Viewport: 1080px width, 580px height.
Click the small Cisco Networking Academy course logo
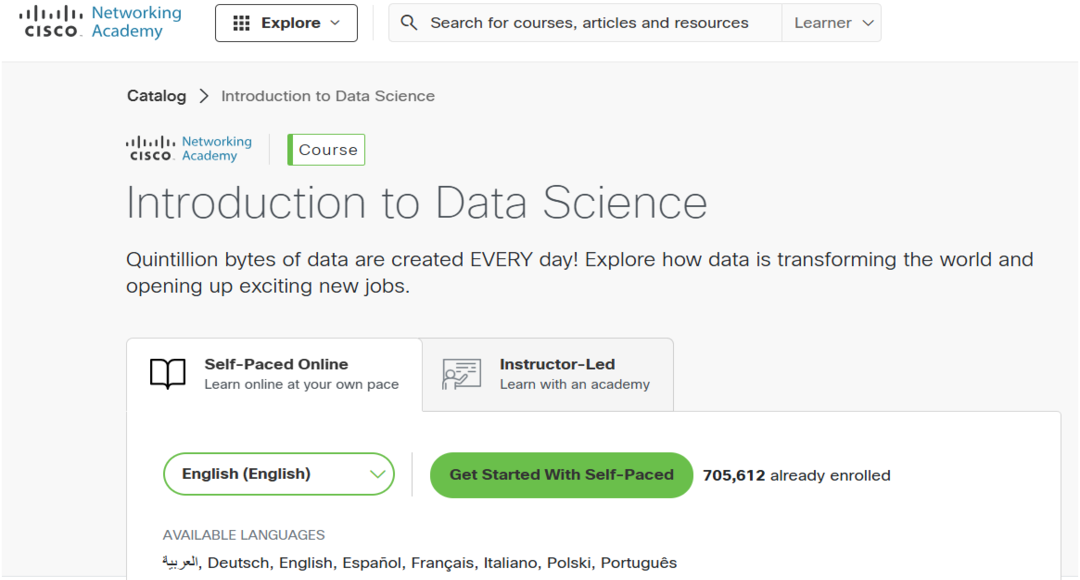pyautogui.click(x=189, y=149)
